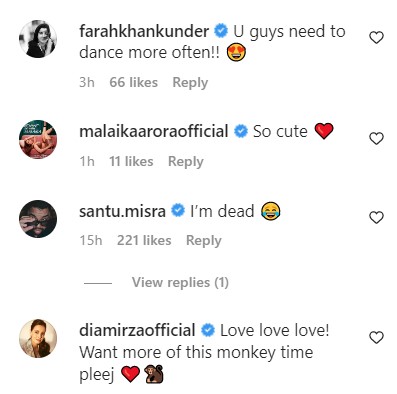Open diamirzaofficial's profile picture
The height and width of the screenshot is (394, 397).
(x=38, y=338)
